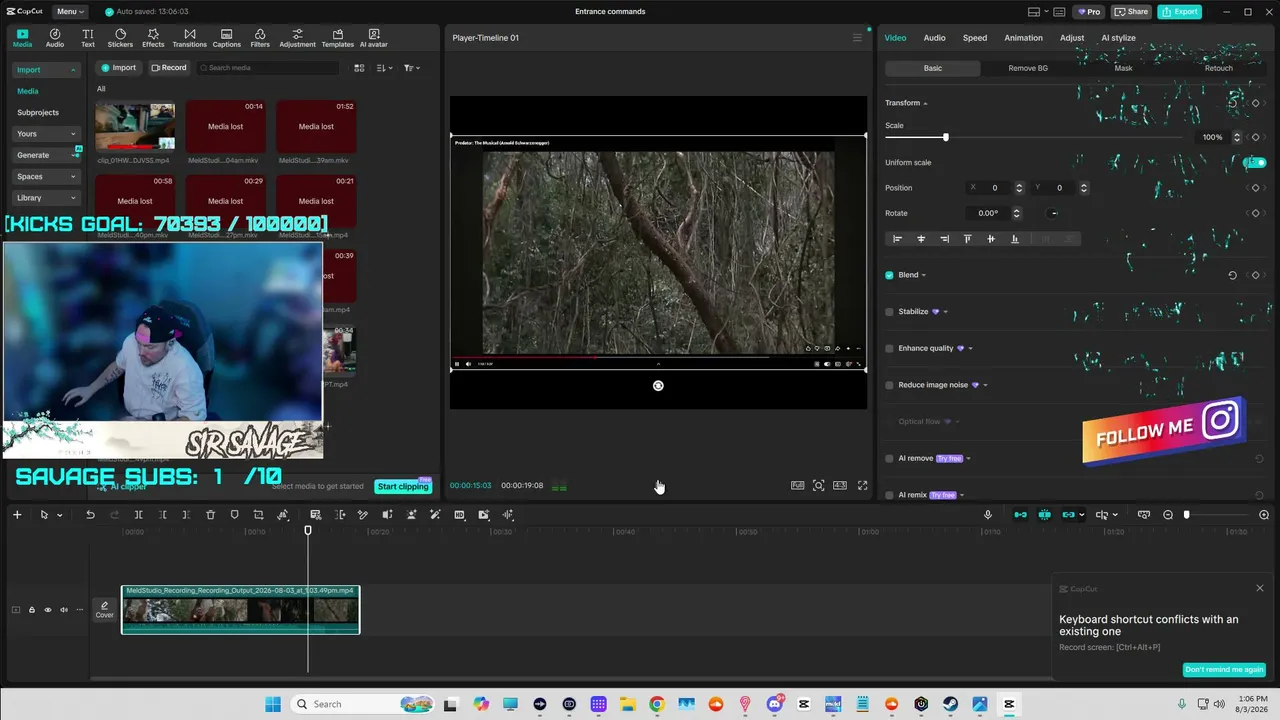Viewport: 1280px width, 720px height.
Task: Lock the track with the padlock icon
Action: click(x=31, y=610)
